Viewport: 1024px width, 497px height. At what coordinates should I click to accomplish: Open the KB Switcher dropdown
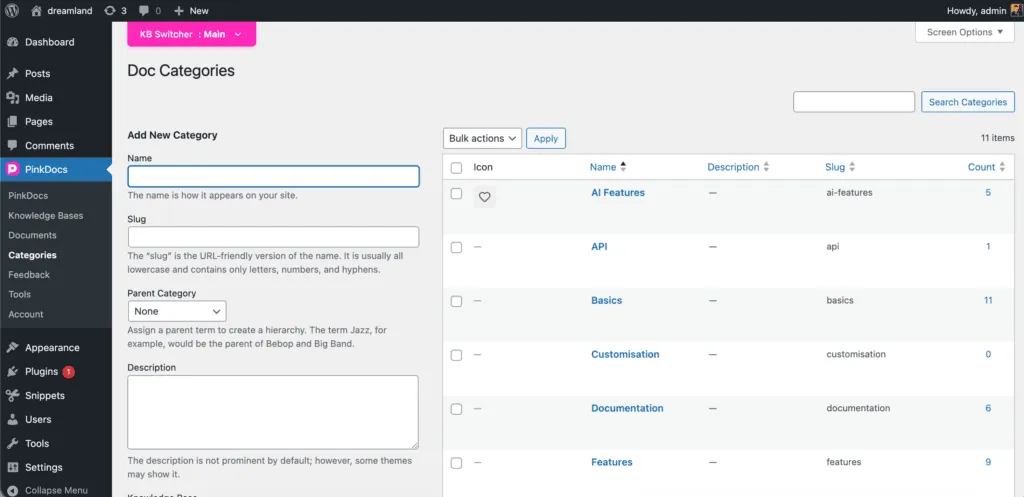(x=191, y=34)
